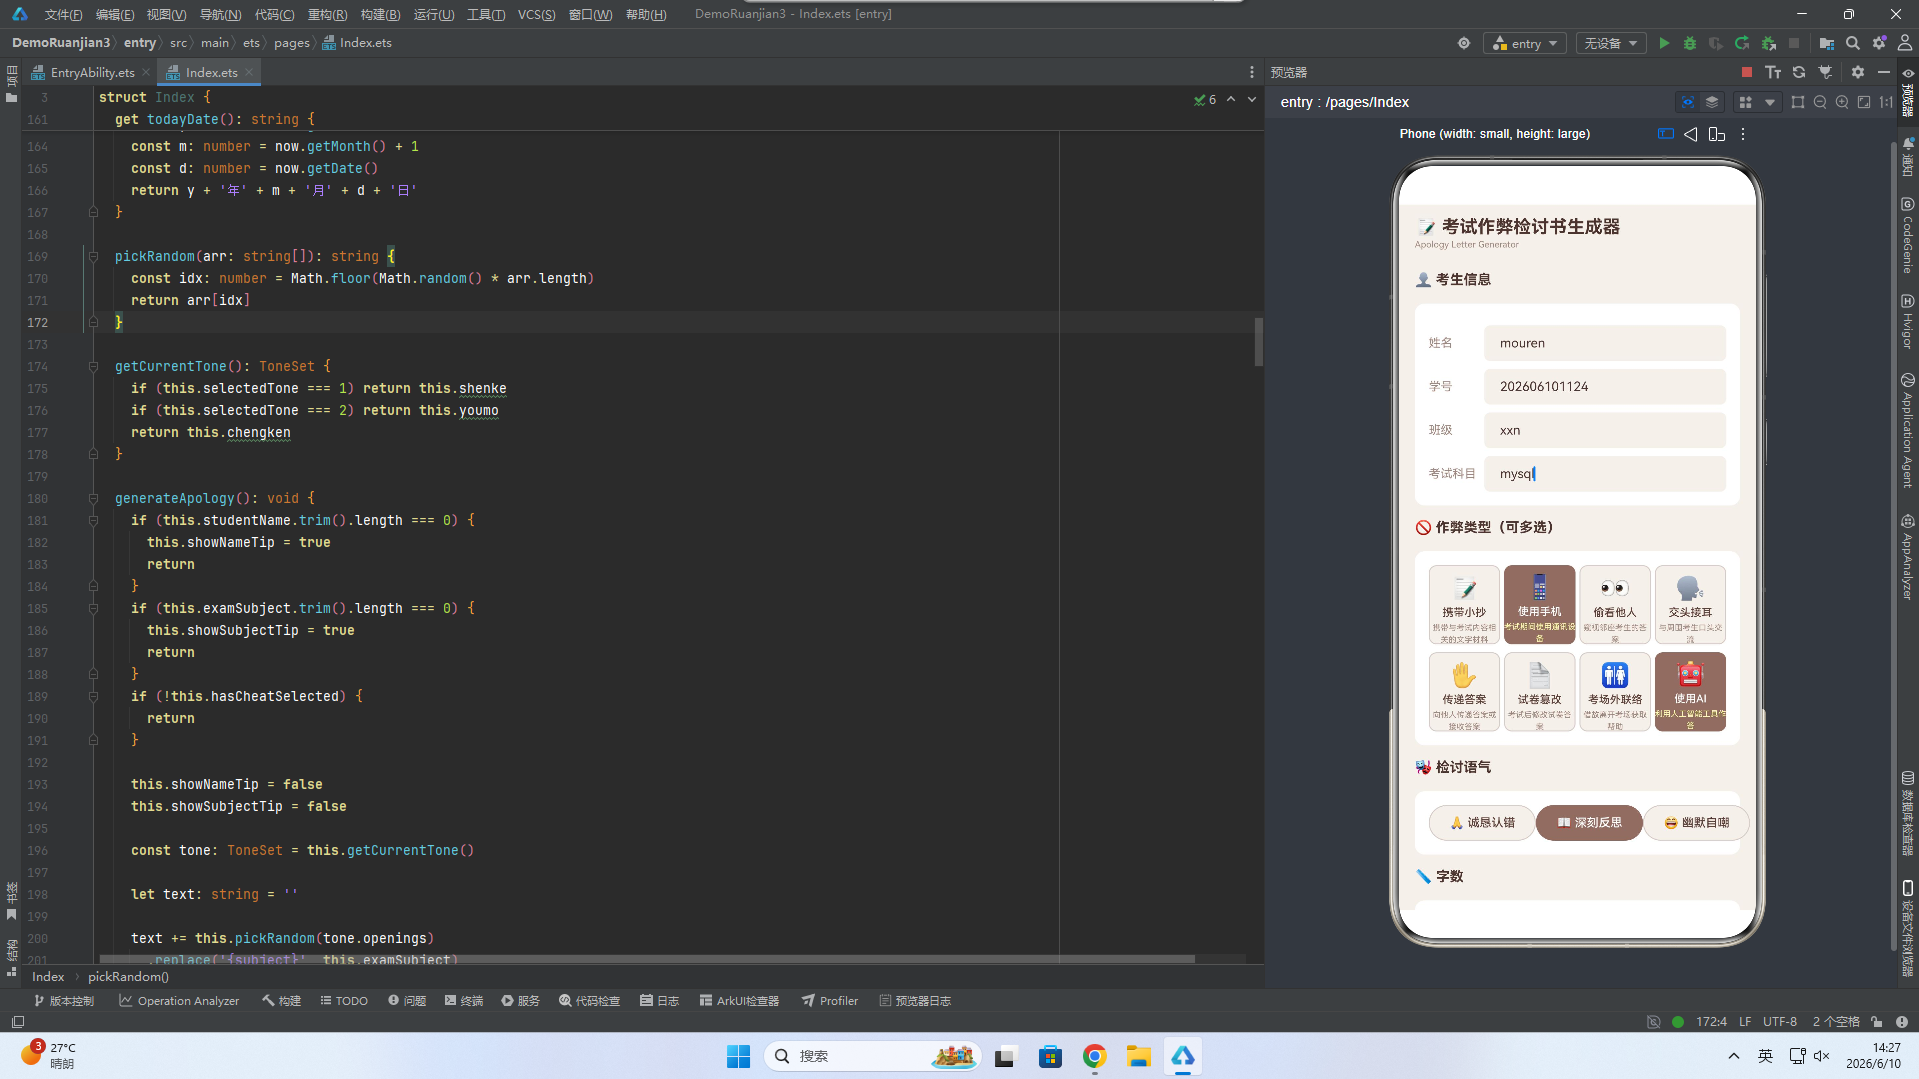Click the green reload-and-apply changes icon

[1742, 43]
